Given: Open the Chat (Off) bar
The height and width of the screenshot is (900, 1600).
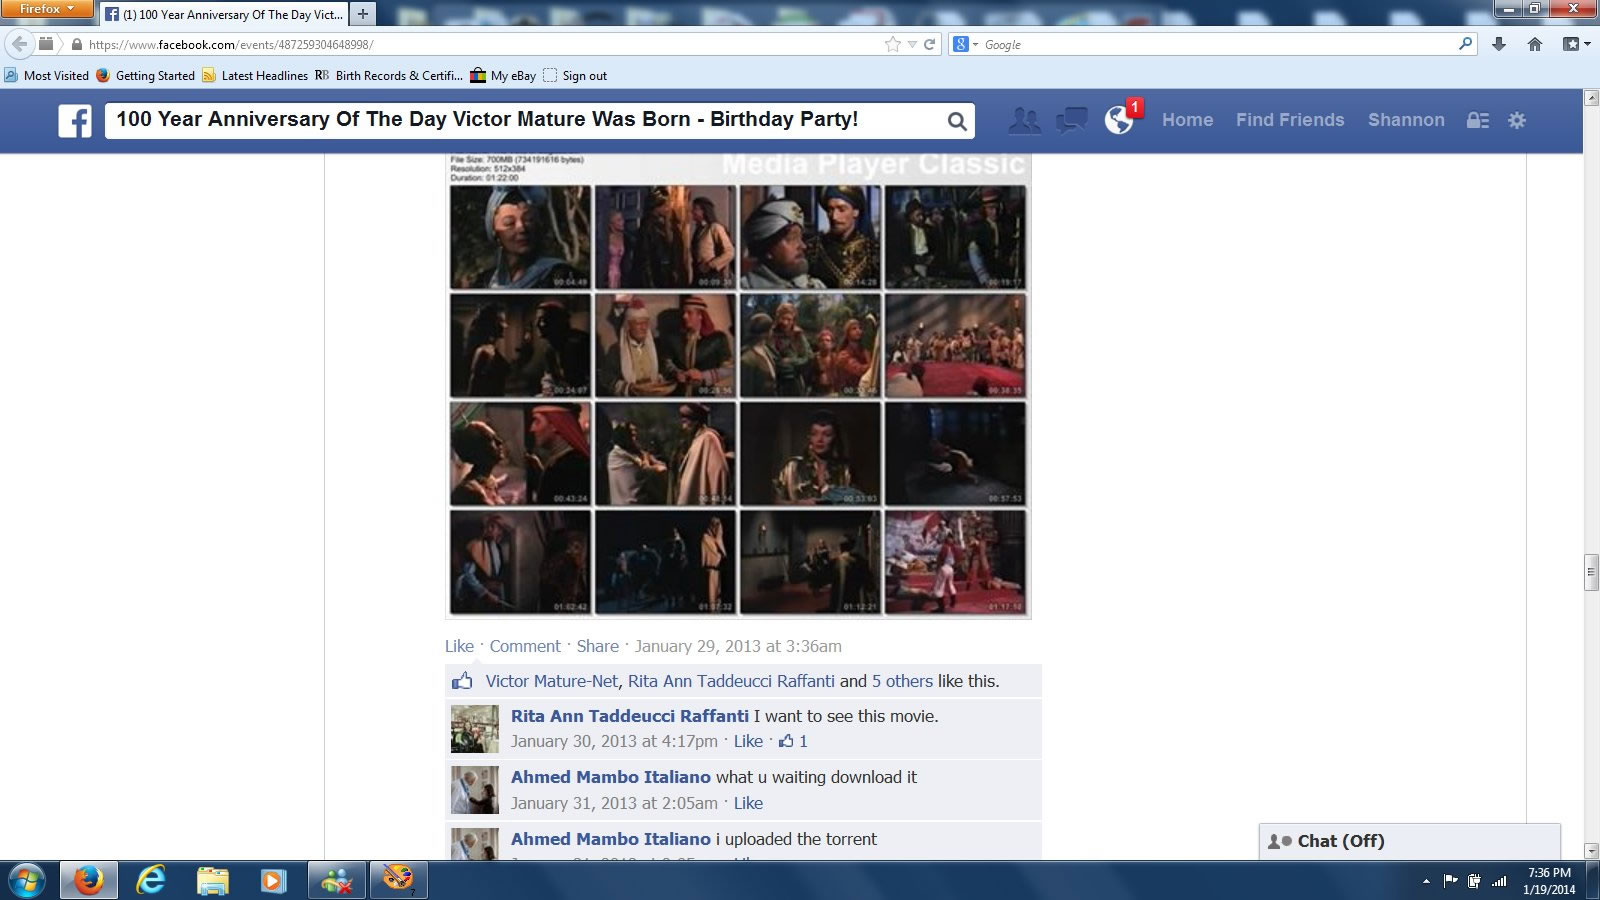Looking at the screenshot, I should (1409, 841).
